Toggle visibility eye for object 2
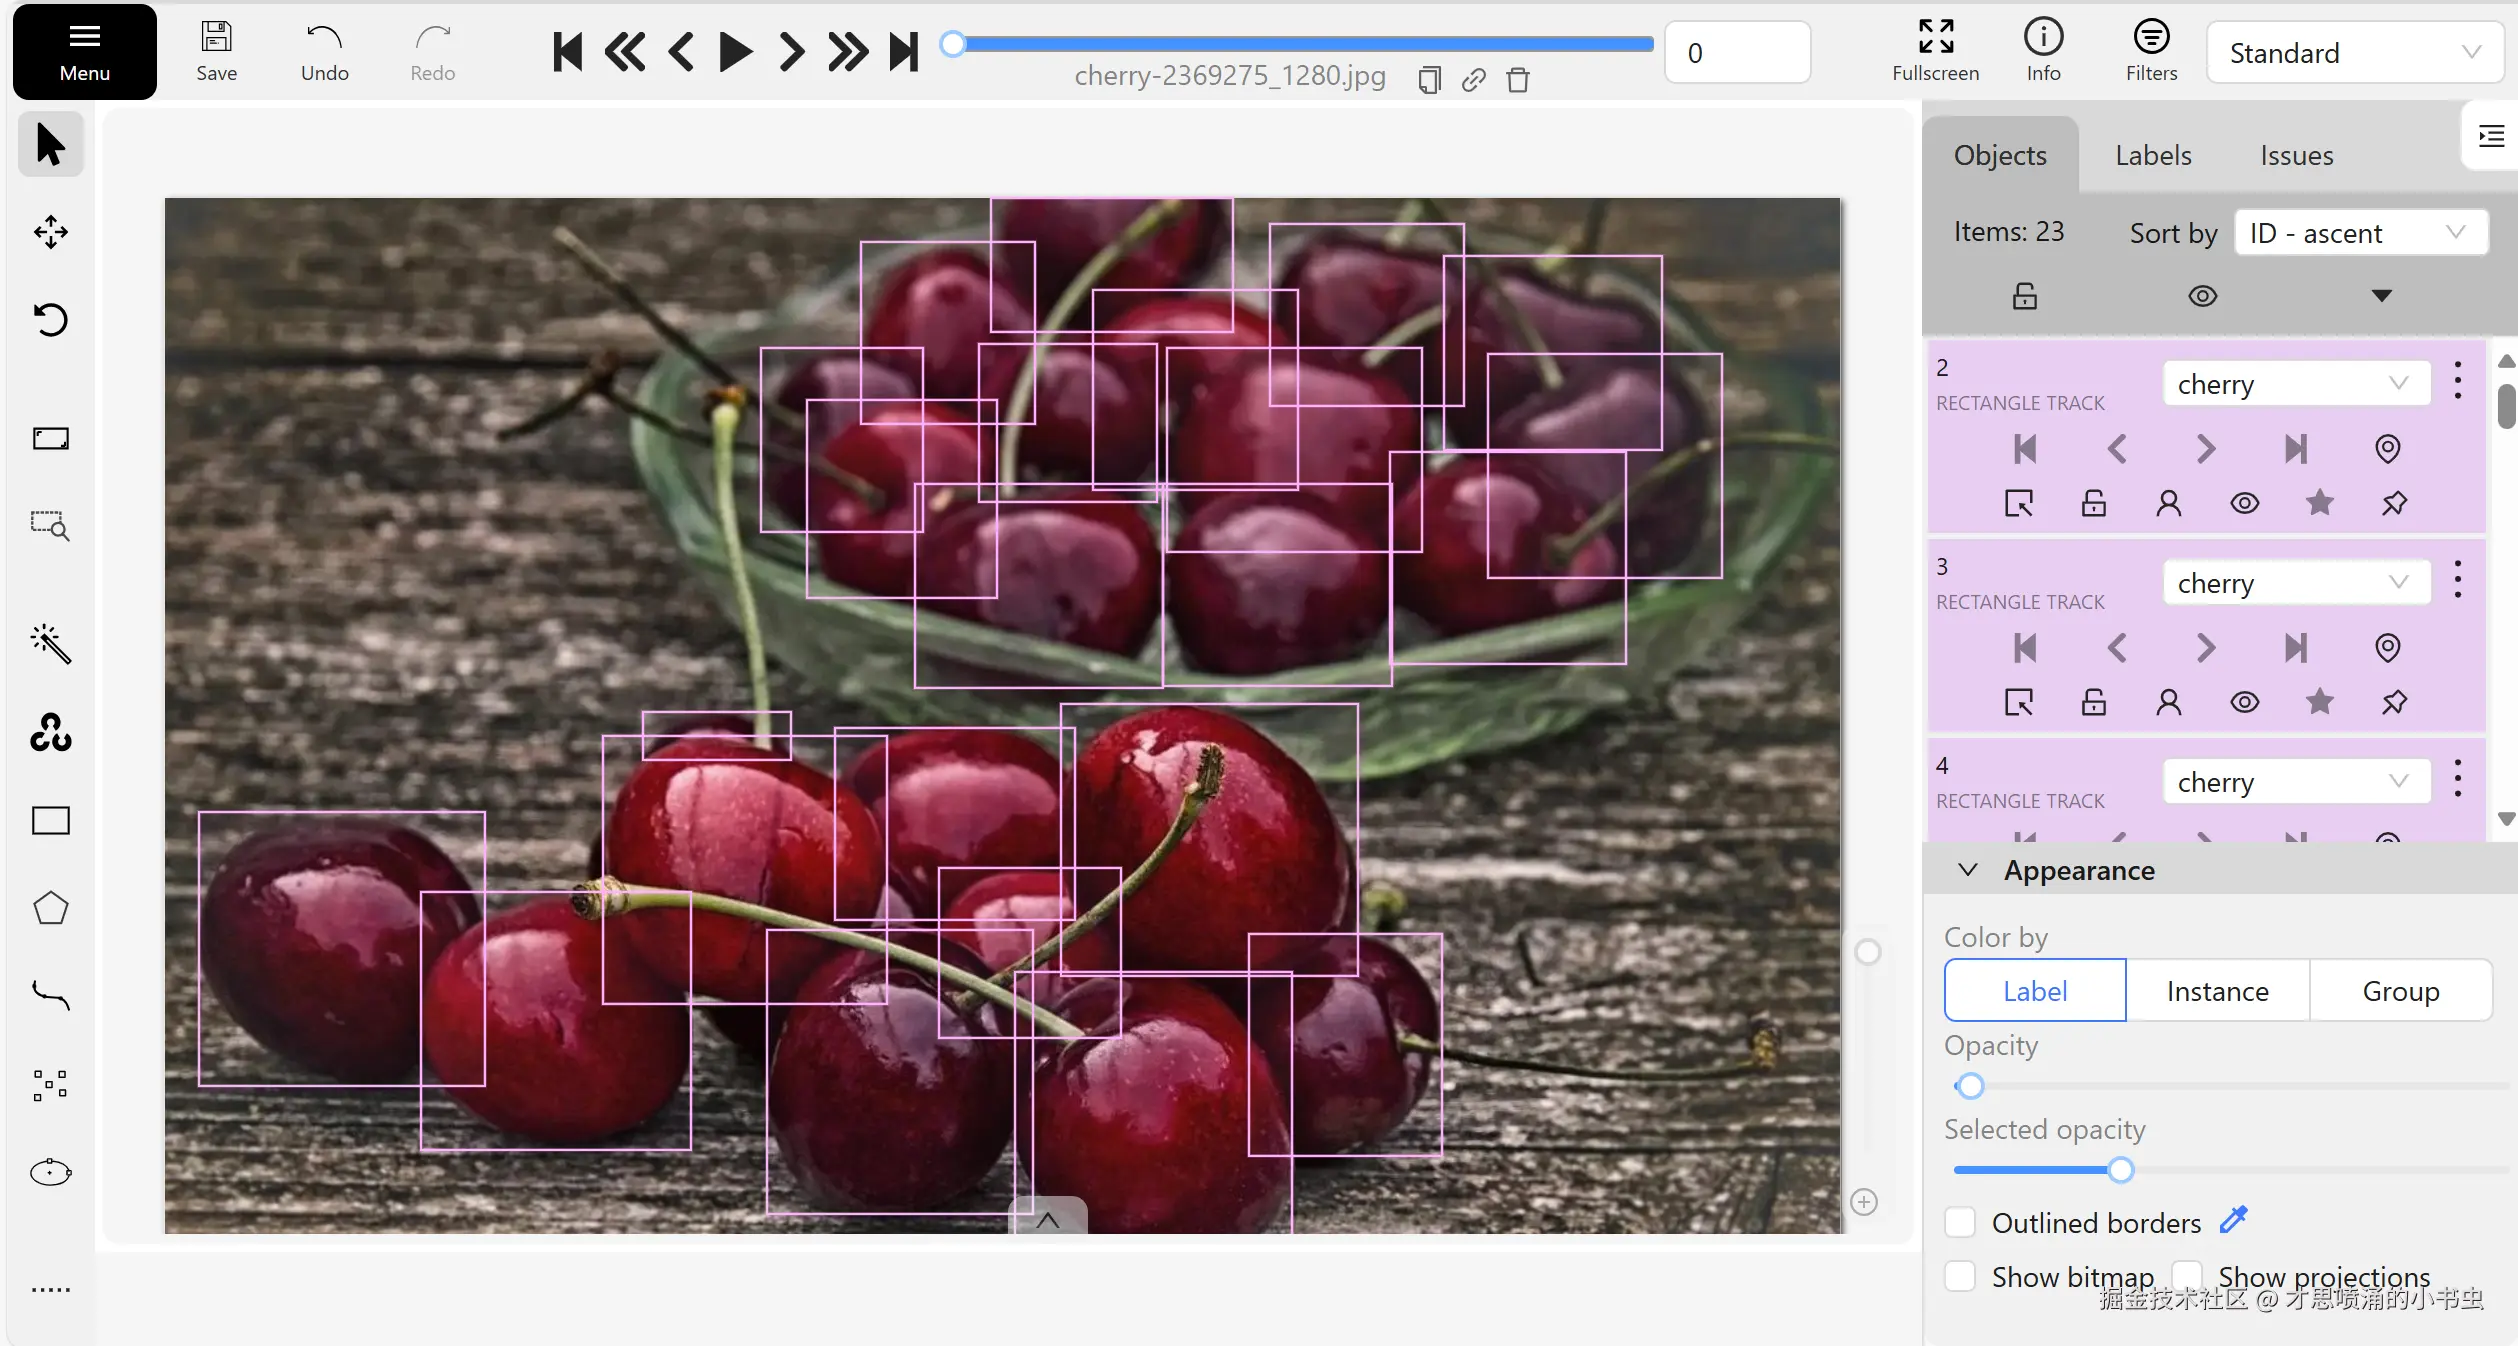This screenshot has height=1346, width=2518. point(2244,503)
